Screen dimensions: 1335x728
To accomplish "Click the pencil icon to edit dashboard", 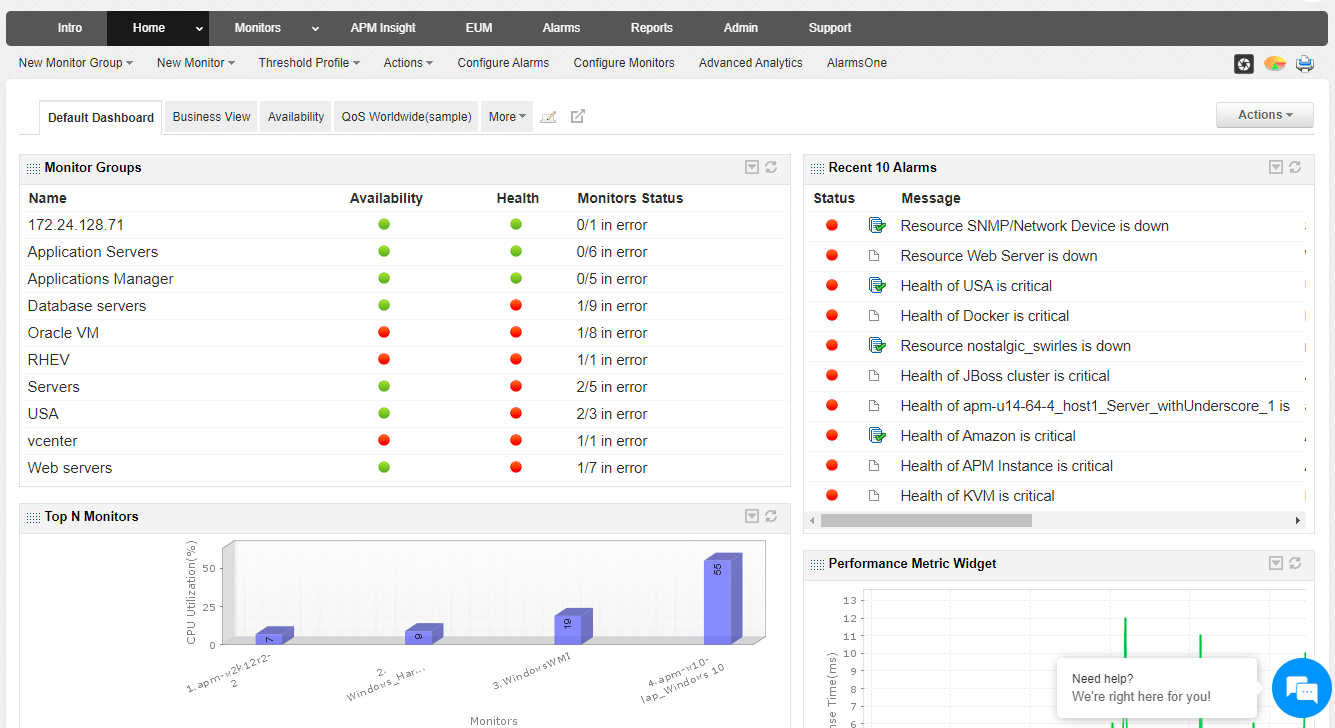I will [548, 116].
